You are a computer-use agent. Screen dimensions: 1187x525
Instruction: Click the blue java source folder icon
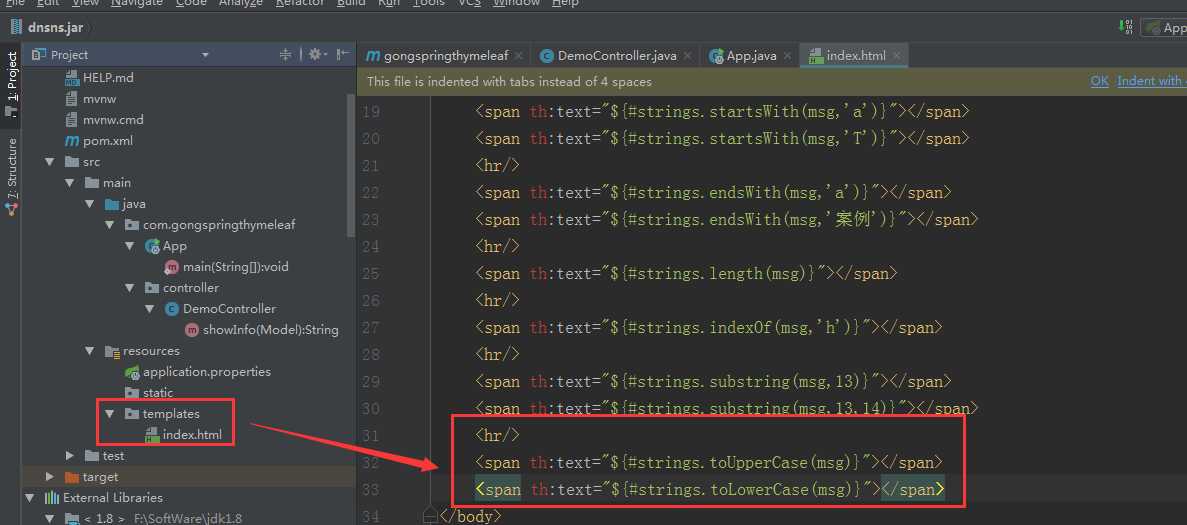coord(112,204)
